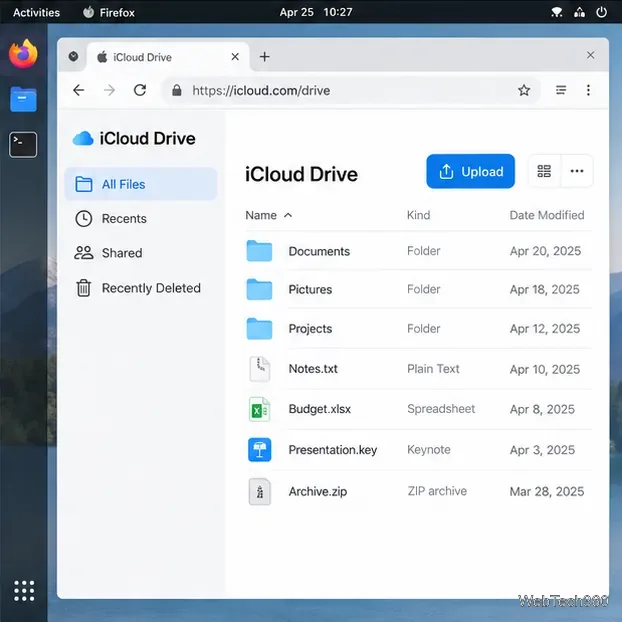
Task: Click the Wi-Fi status icon
Action: [557, 12]
